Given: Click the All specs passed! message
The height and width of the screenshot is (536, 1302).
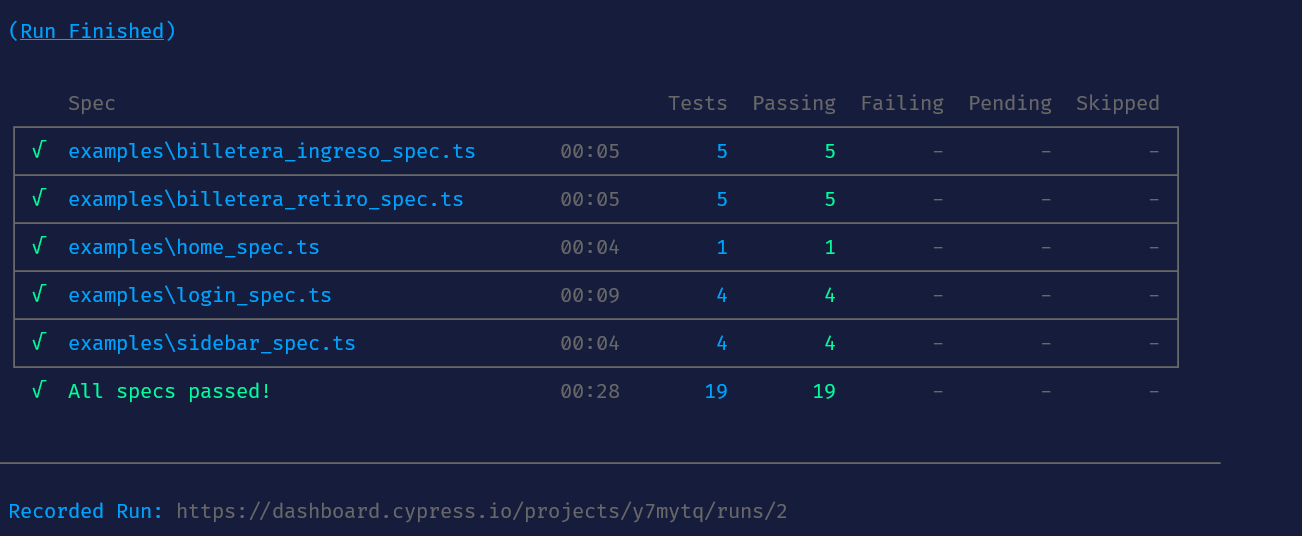Looking at the screenshot, I should click(170, 391).
